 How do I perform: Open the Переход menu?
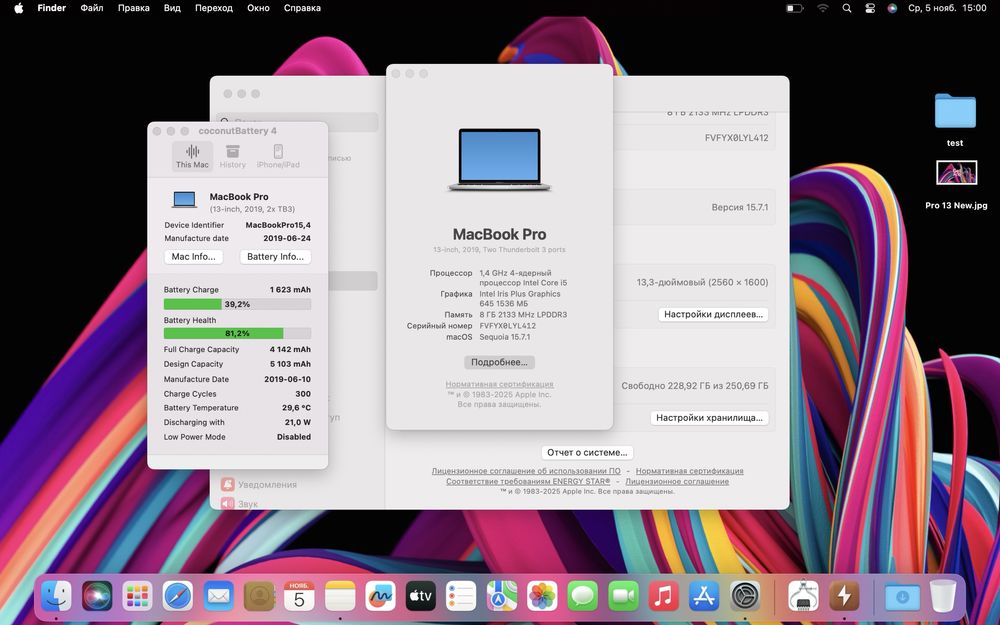(x=214, y=8)
